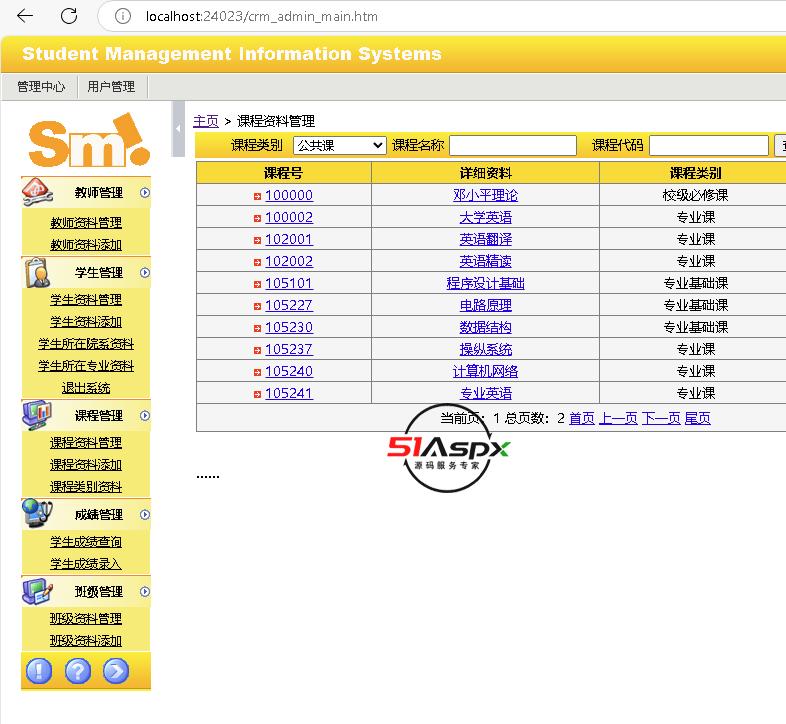The width and height of the screenshot is (786, 724).
Task: Collapse the sidebar with the splitter arrow
Action: (178, 129)
